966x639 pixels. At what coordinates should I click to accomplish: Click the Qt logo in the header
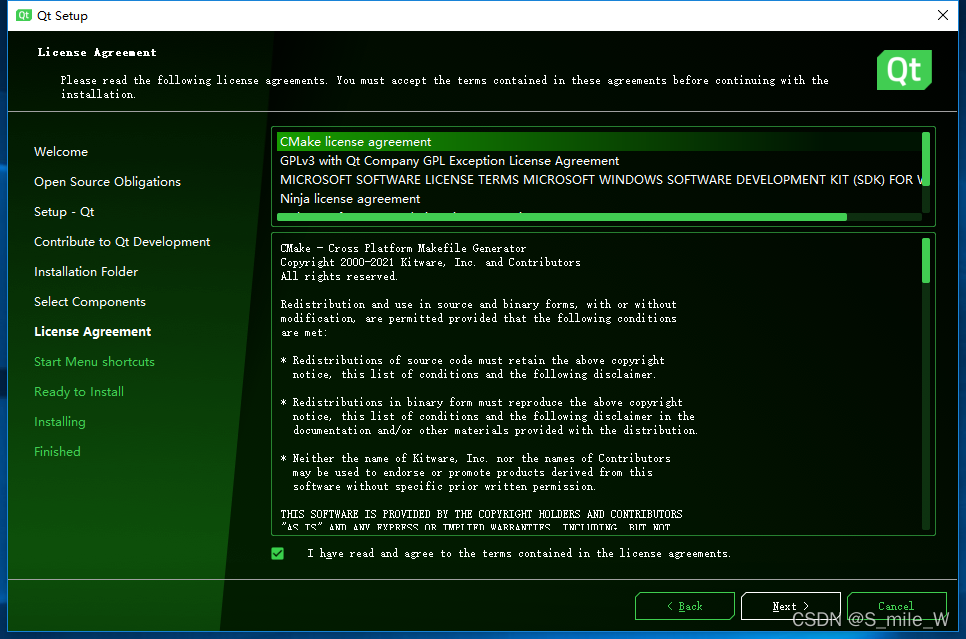coord(904,70)
